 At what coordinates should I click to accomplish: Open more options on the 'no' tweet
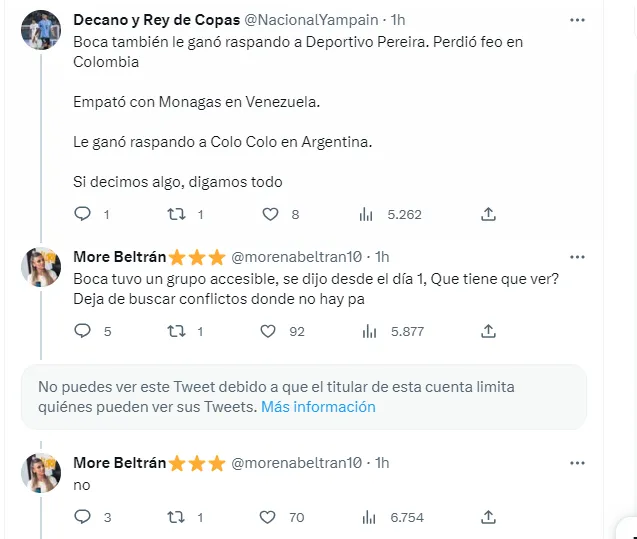[x=577, y=463]
